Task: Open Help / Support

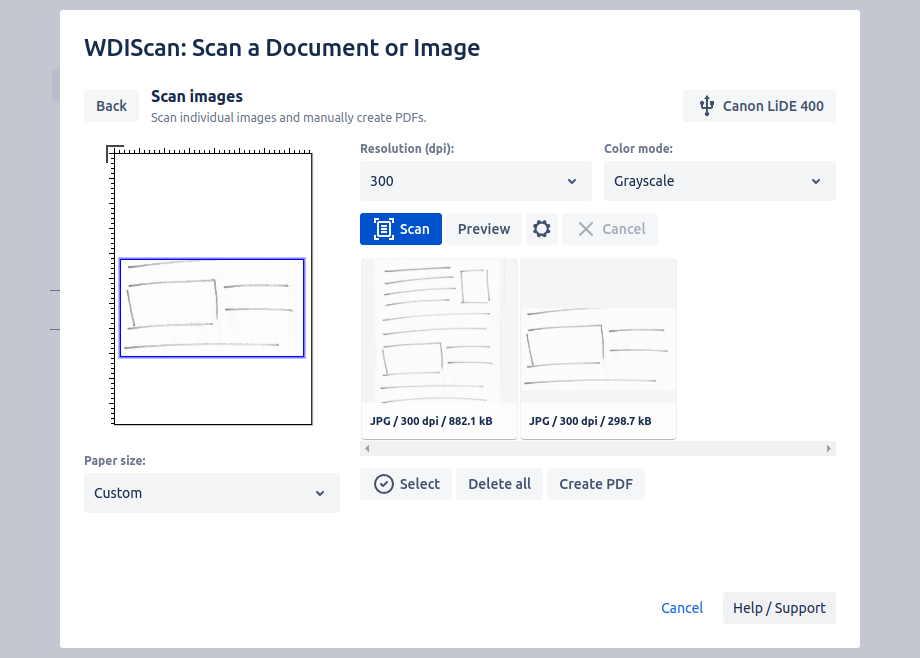Action: [x=779, y=608]
